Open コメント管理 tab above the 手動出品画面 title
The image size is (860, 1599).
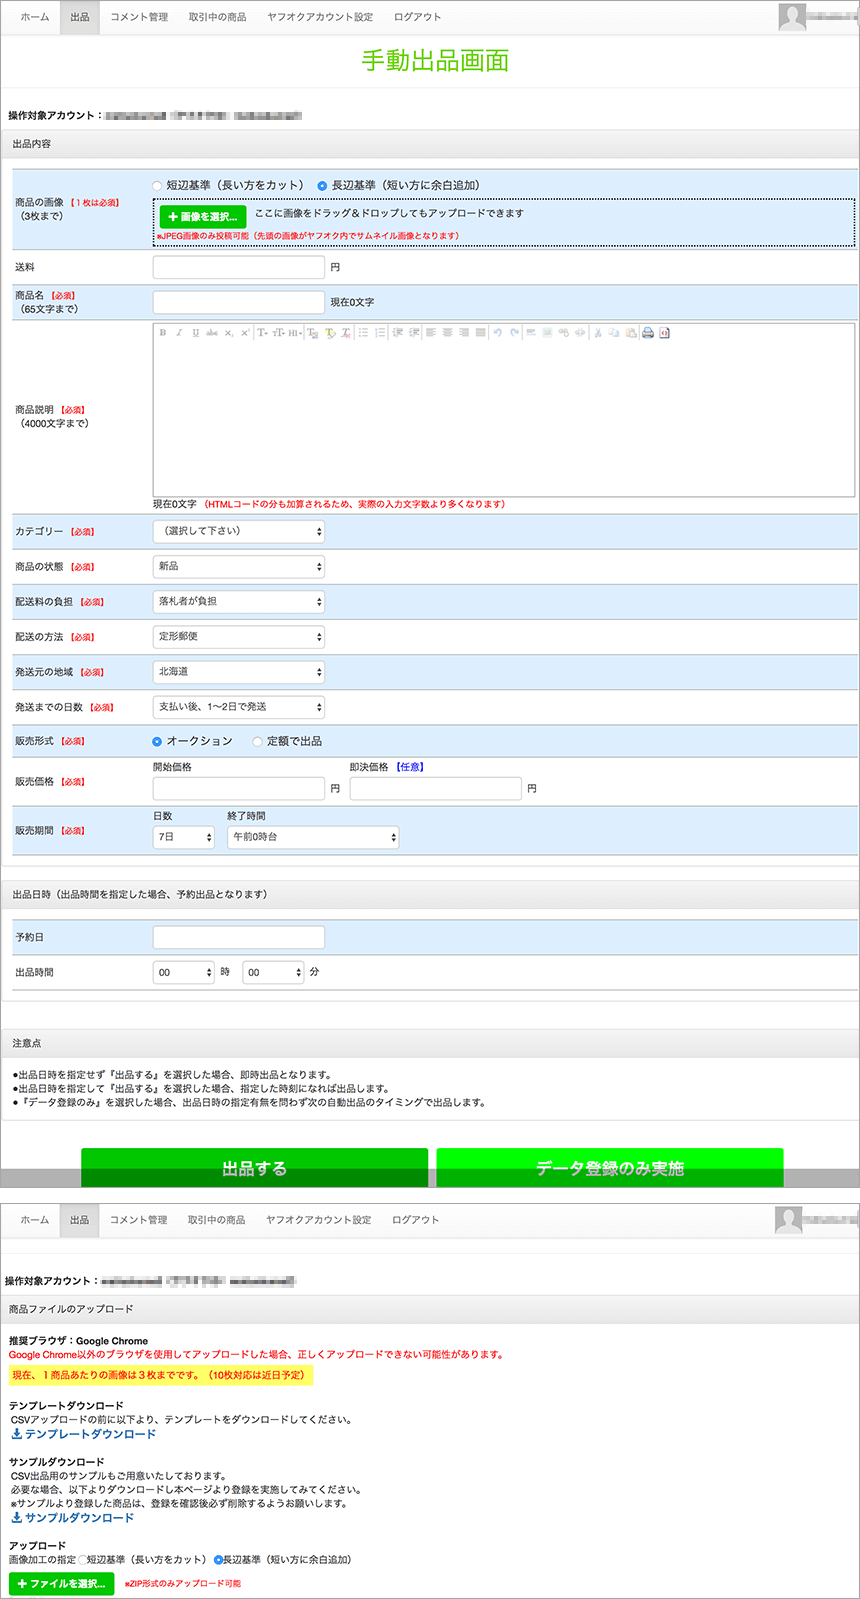(x=139, y=17)
